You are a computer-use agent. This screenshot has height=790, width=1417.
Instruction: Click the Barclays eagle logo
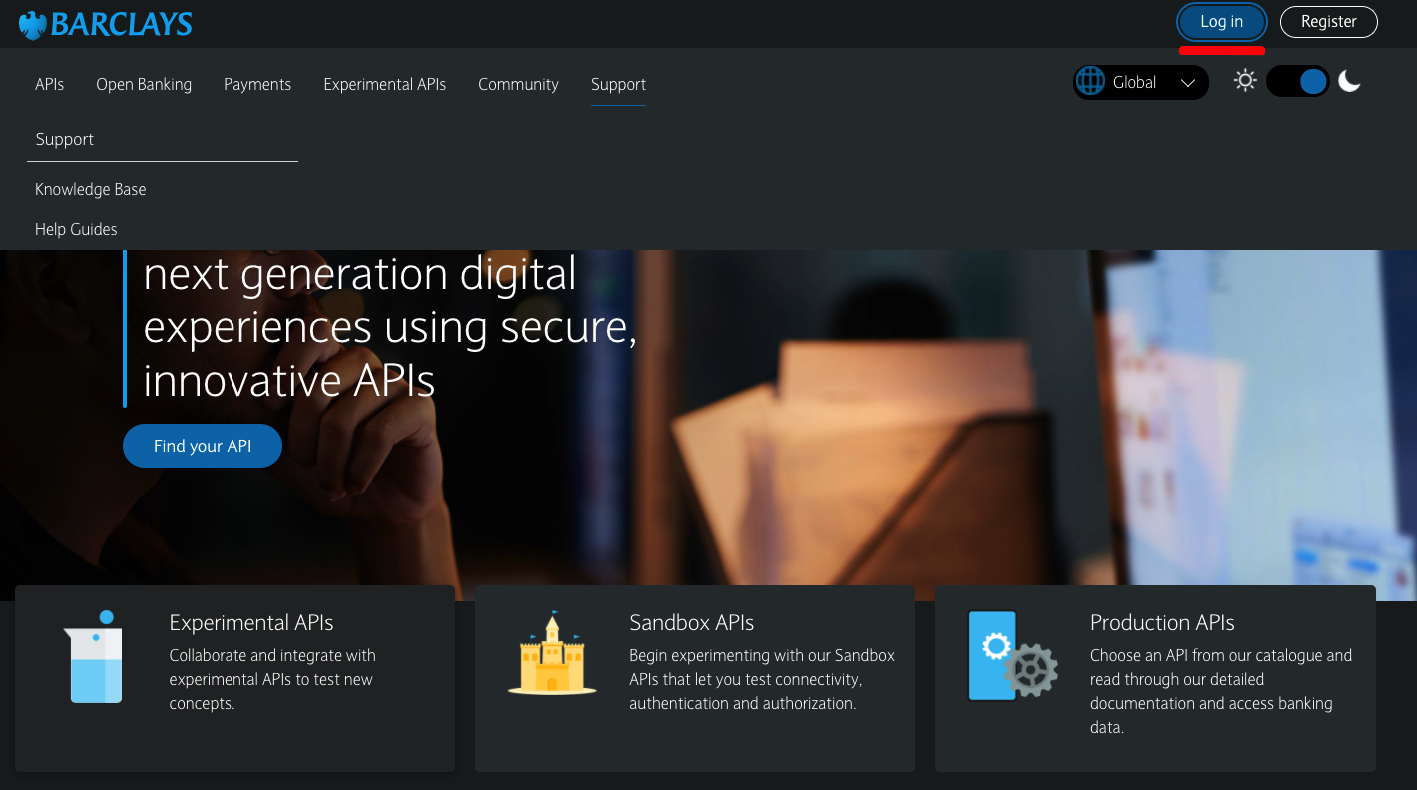tap(33, 25)
